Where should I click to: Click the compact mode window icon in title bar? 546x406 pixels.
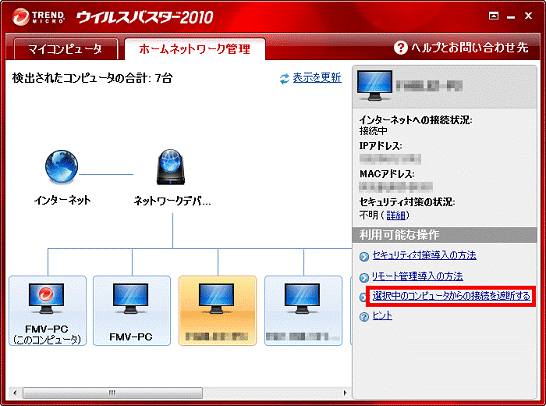click(x=494, y=16)
